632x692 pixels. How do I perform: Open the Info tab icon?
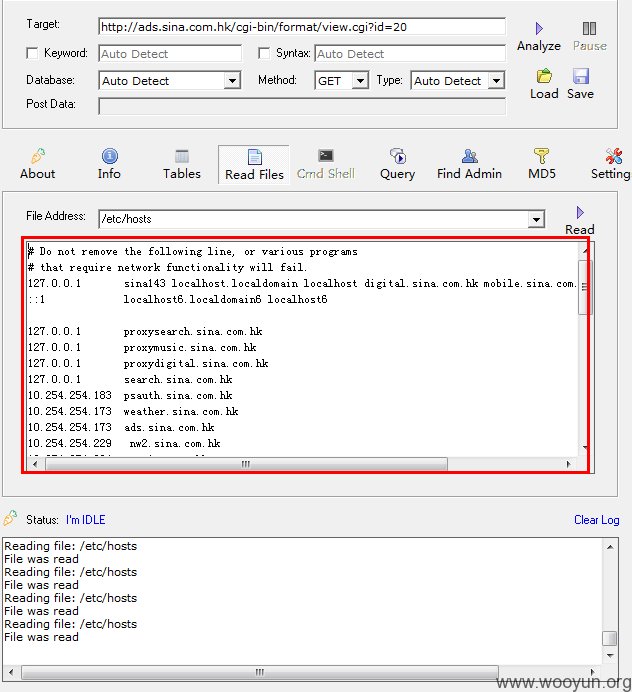[109, 156]
